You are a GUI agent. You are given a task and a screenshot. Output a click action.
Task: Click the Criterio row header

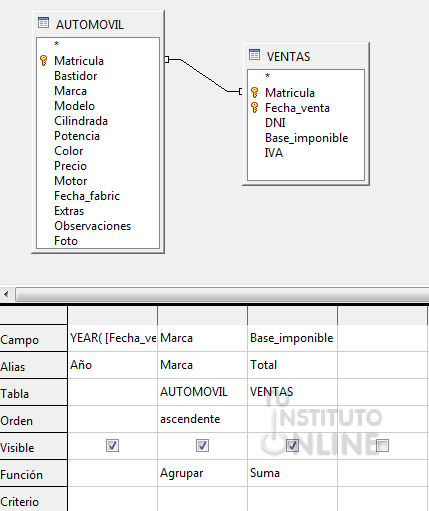point(33,499)
